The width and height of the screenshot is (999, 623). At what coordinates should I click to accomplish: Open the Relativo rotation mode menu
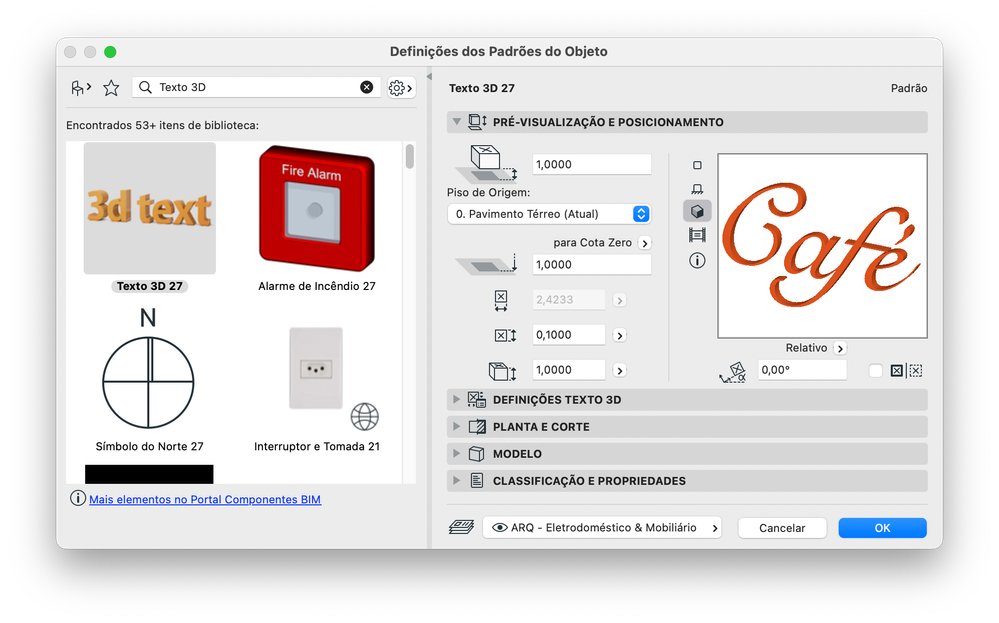[x=840, y=348]
